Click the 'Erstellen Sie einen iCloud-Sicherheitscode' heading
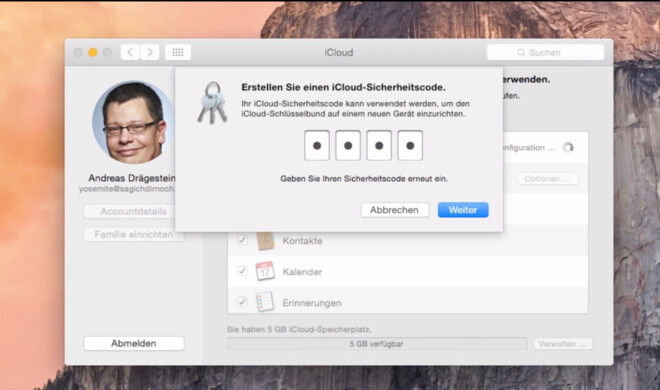The width and height of the screenshot is (660, 390). pyautogui.click(x=343, y=87)
